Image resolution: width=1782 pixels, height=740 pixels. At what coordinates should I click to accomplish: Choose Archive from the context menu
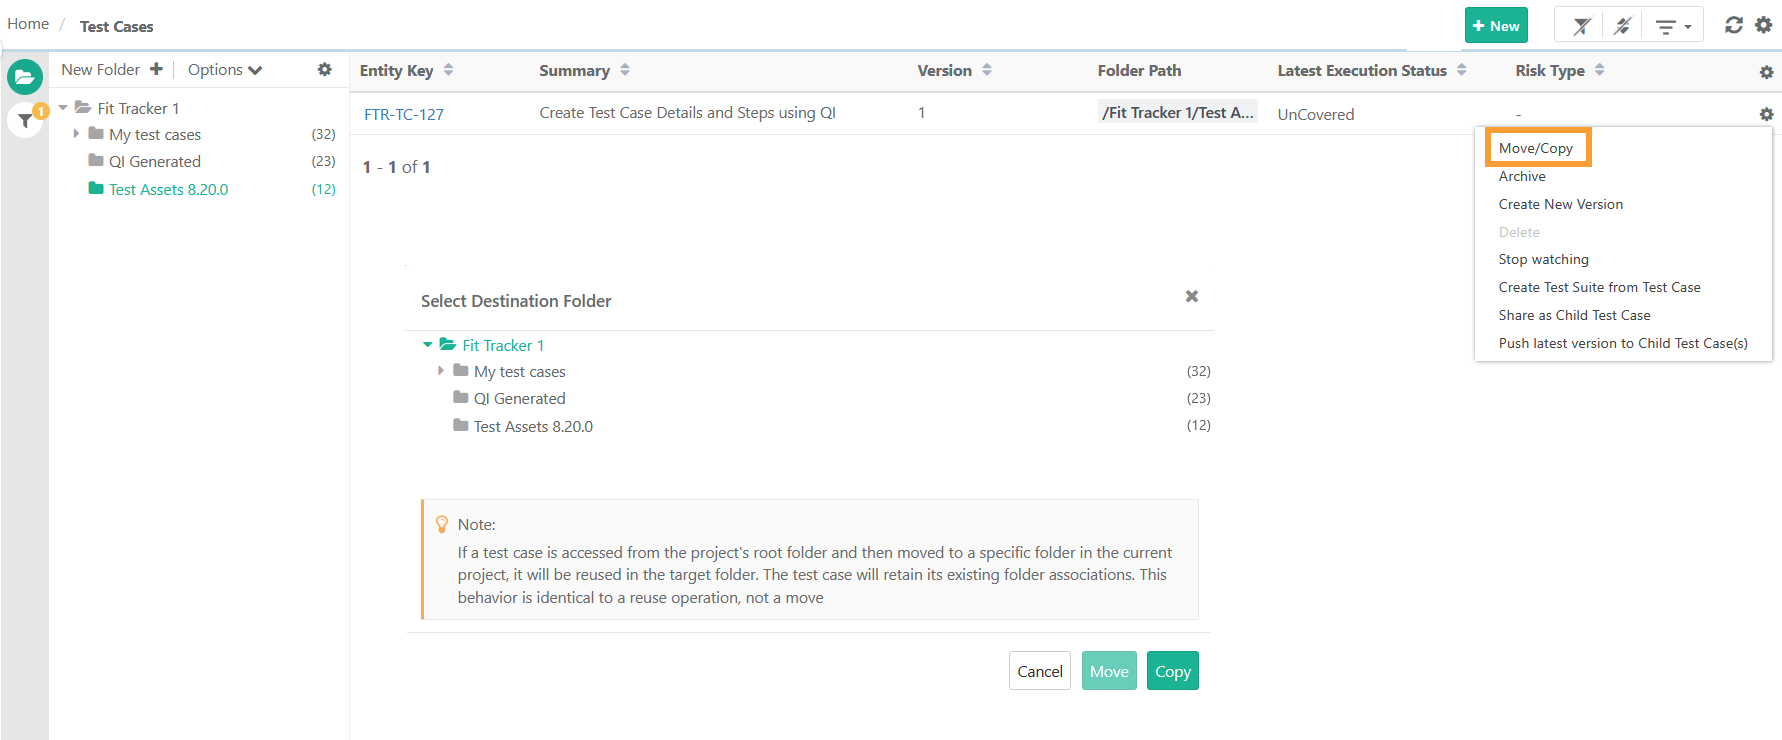pyautogui.click(x=1522, y=176)
